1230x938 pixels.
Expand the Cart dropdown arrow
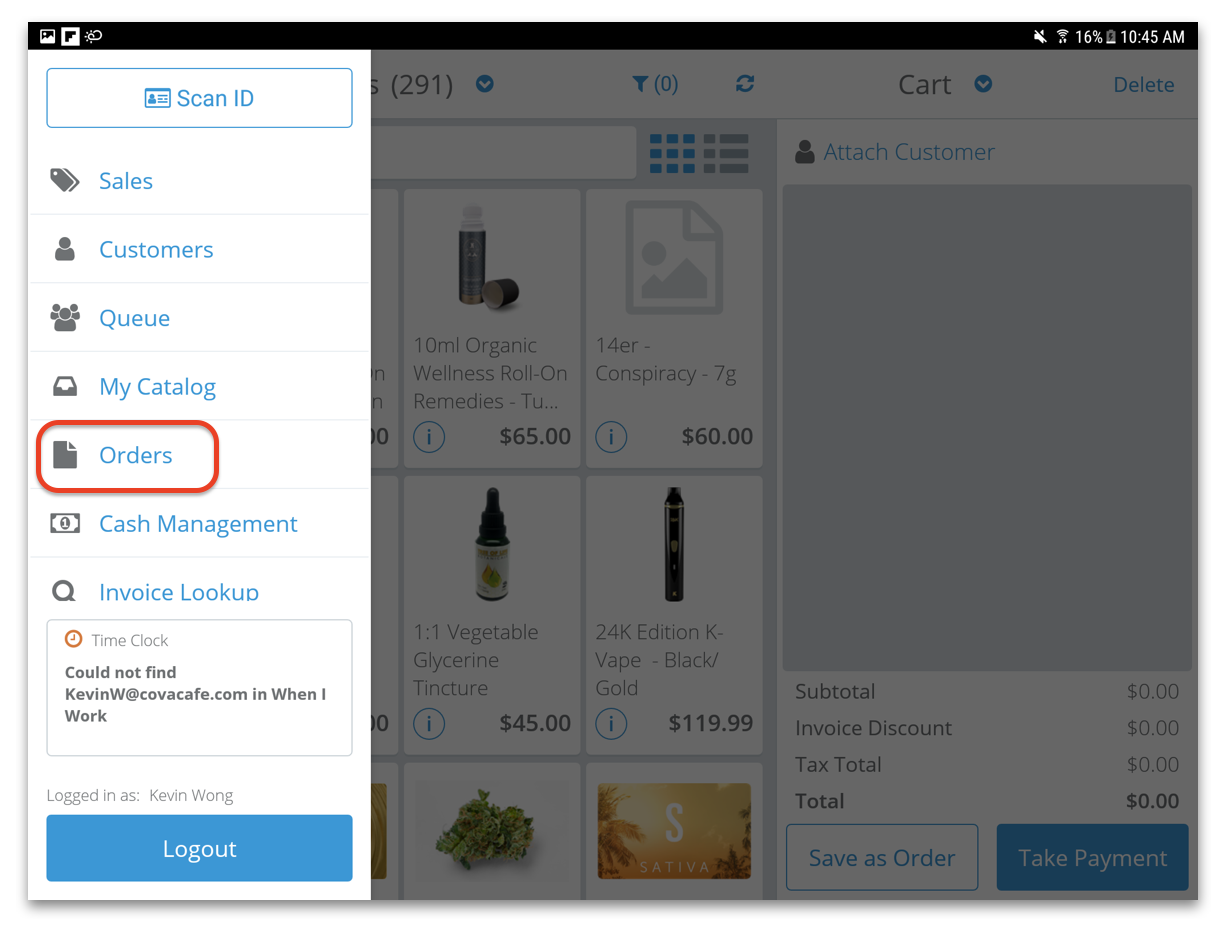pyautogui.click(x=983, y=84)
